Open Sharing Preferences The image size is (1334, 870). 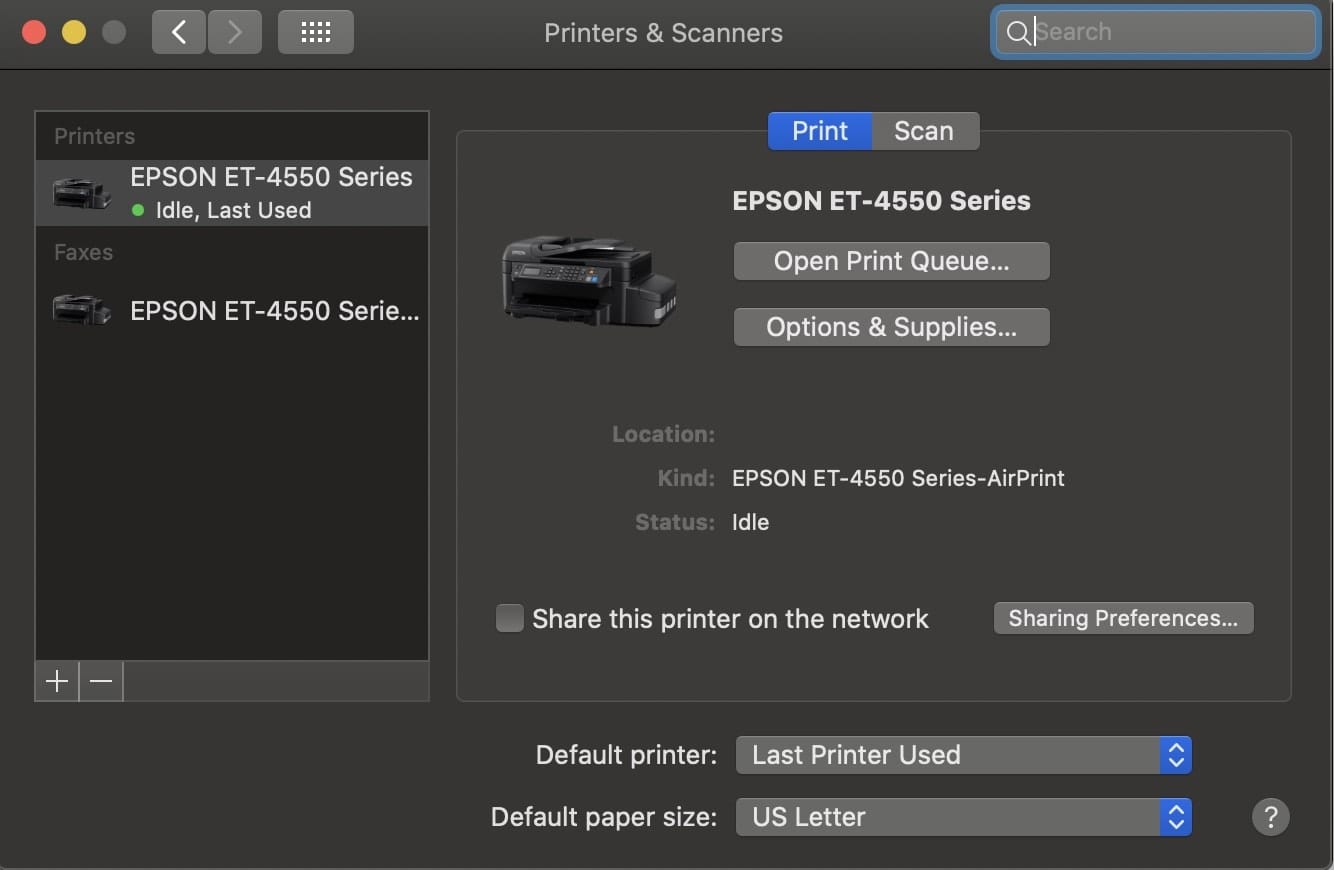1122,618
